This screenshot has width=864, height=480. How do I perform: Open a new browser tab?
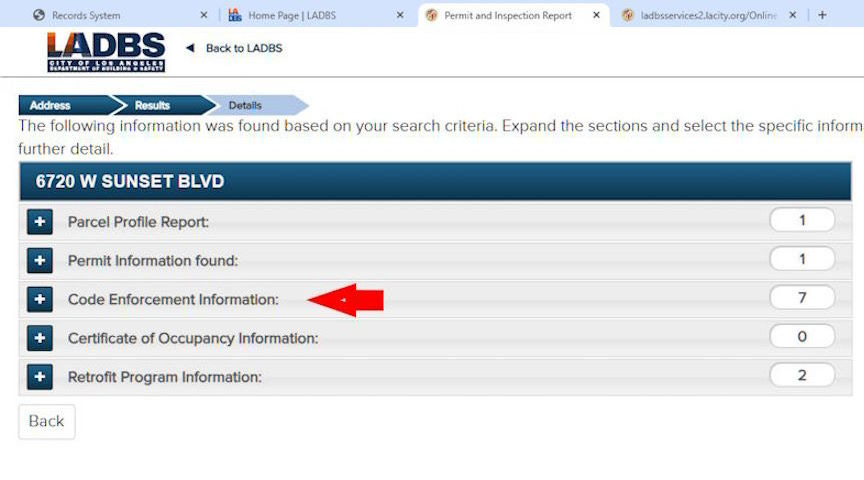pyautogui.click(x=822, y=15)
